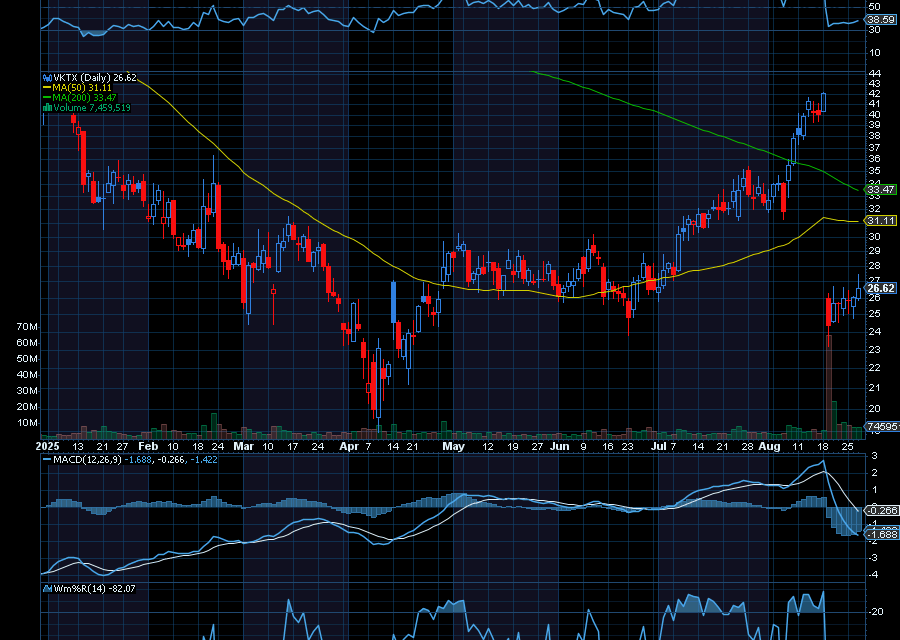The height and width of the screenshot is (640, 900).
Task: Click the date label 16 in June
Action: pyautogui.click(x=608, y=447)
